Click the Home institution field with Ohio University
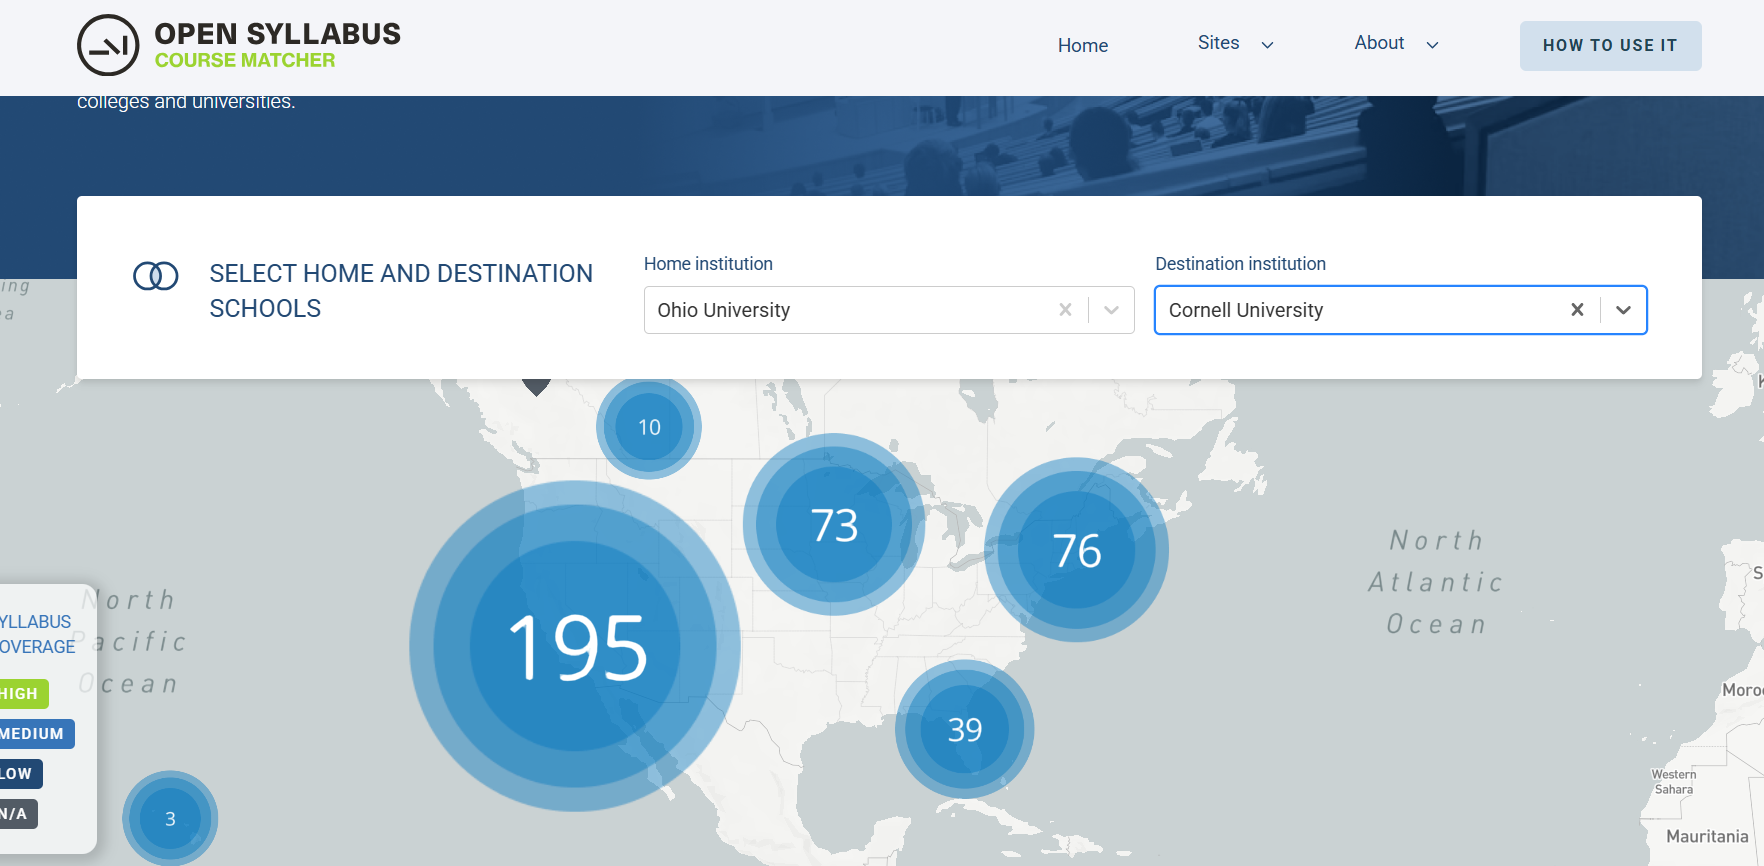Viewport: 1764px width, 866px height. [x=889, y=310]
